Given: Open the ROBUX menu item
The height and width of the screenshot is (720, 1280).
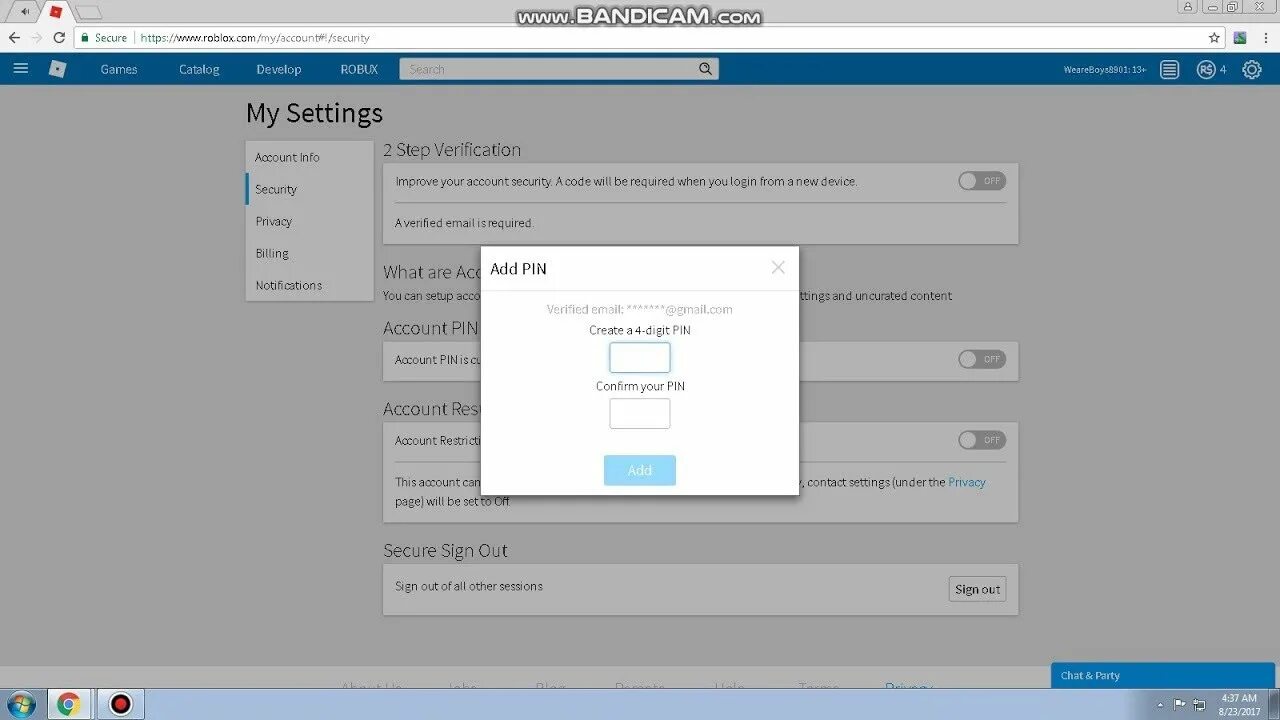Looking at the screenshot, I should (x=359, y=69).
